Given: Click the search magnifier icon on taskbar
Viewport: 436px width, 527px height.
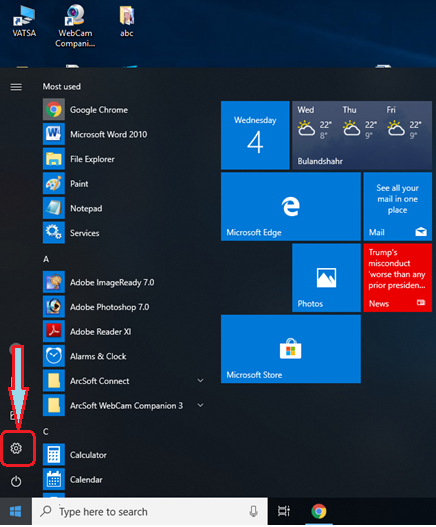Looking at the screenshot, I should 46,511.
